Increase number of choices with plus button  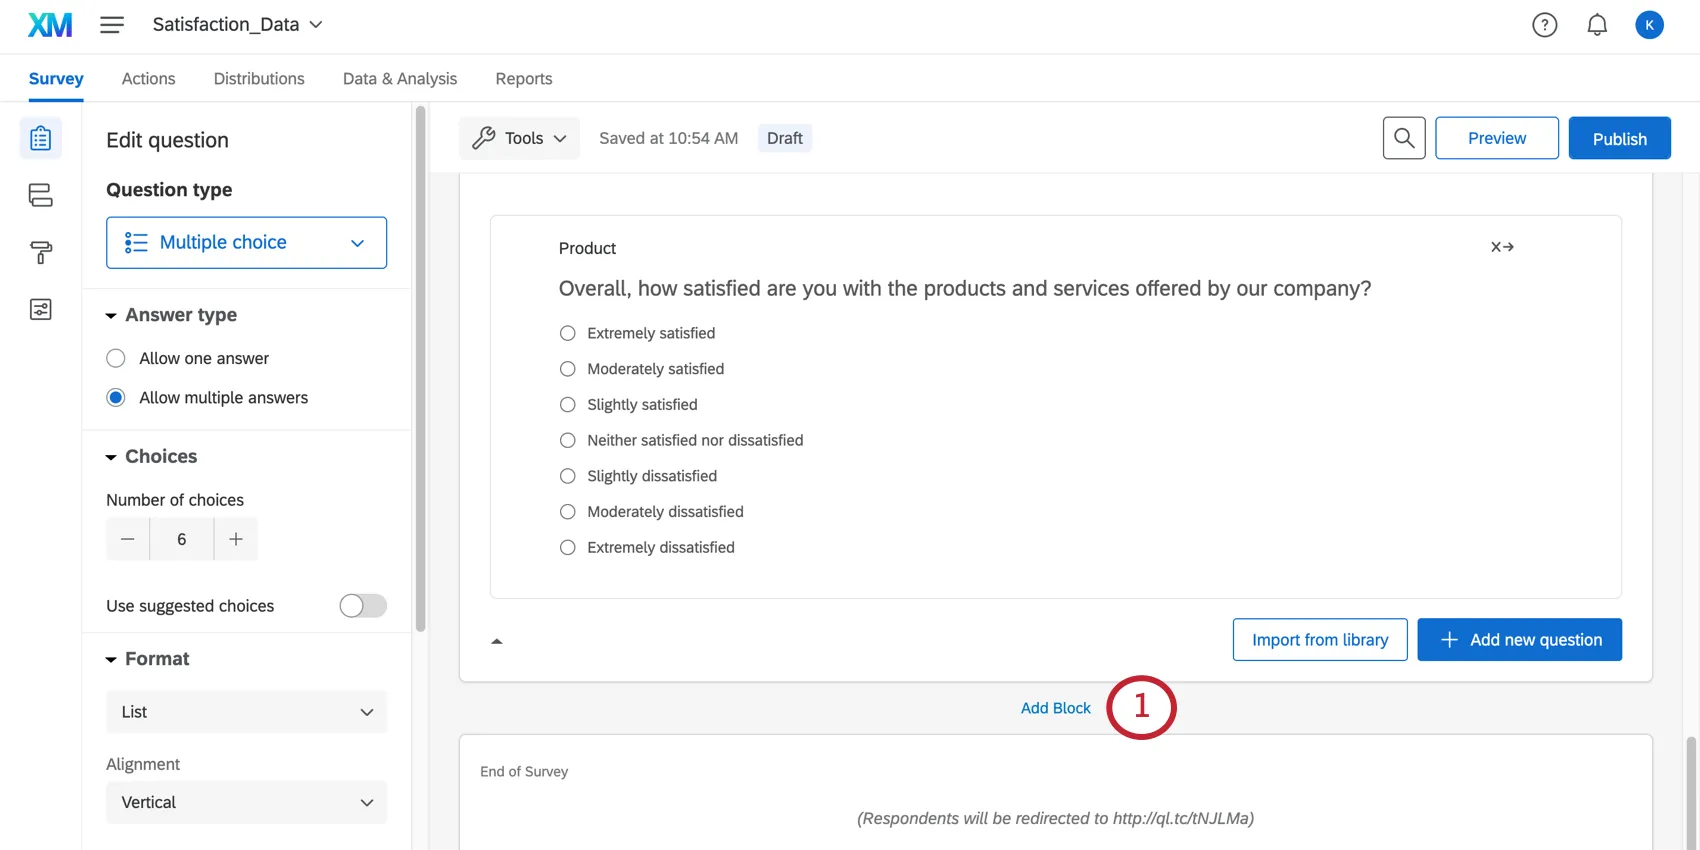[236, 539]
